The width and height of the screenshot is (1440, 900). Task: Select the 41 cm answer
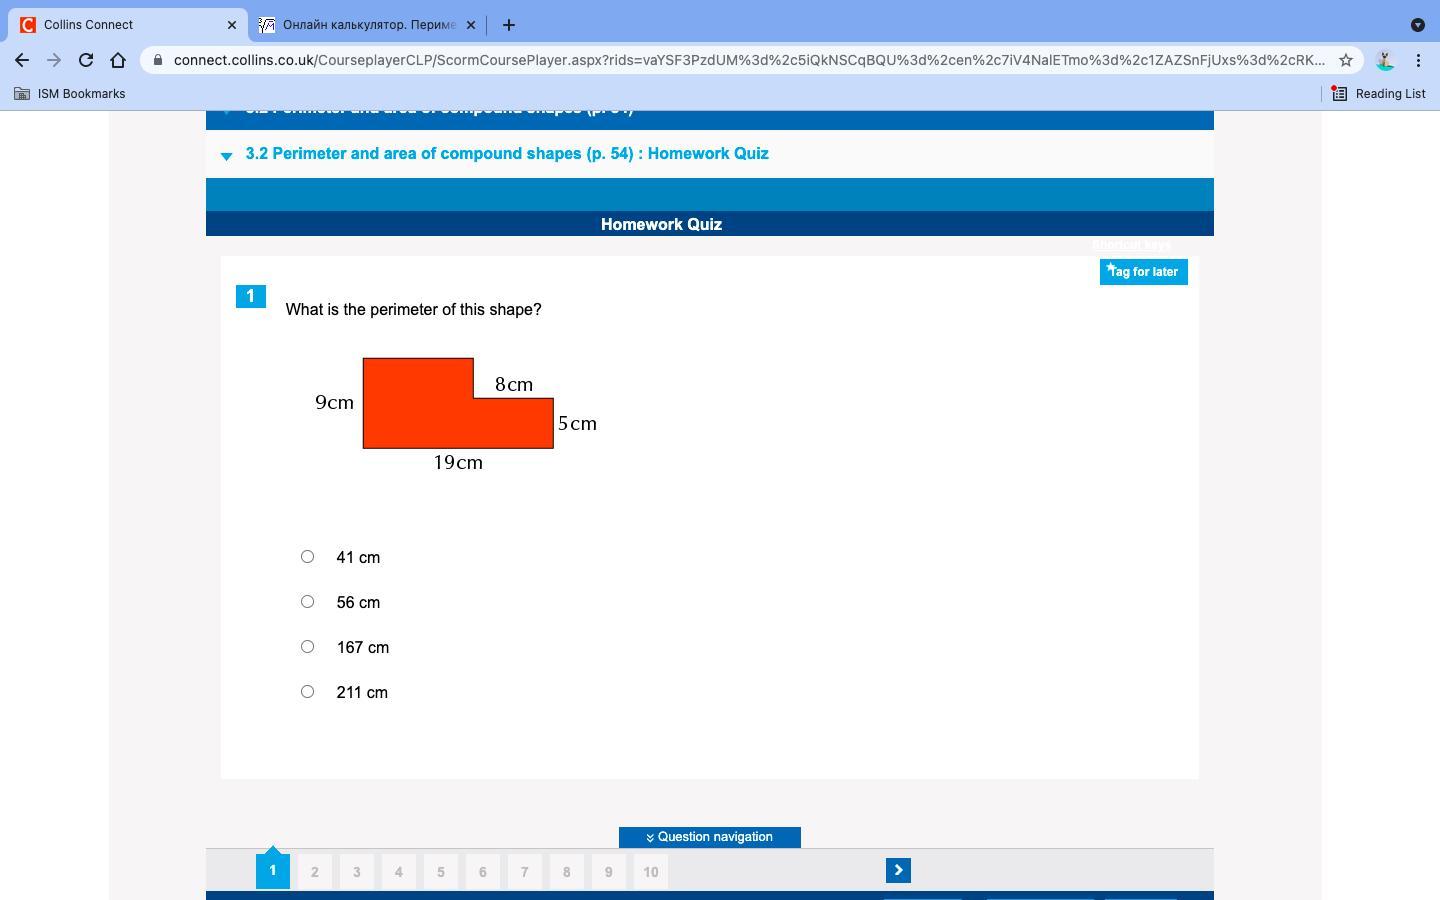tap(308, 557)
